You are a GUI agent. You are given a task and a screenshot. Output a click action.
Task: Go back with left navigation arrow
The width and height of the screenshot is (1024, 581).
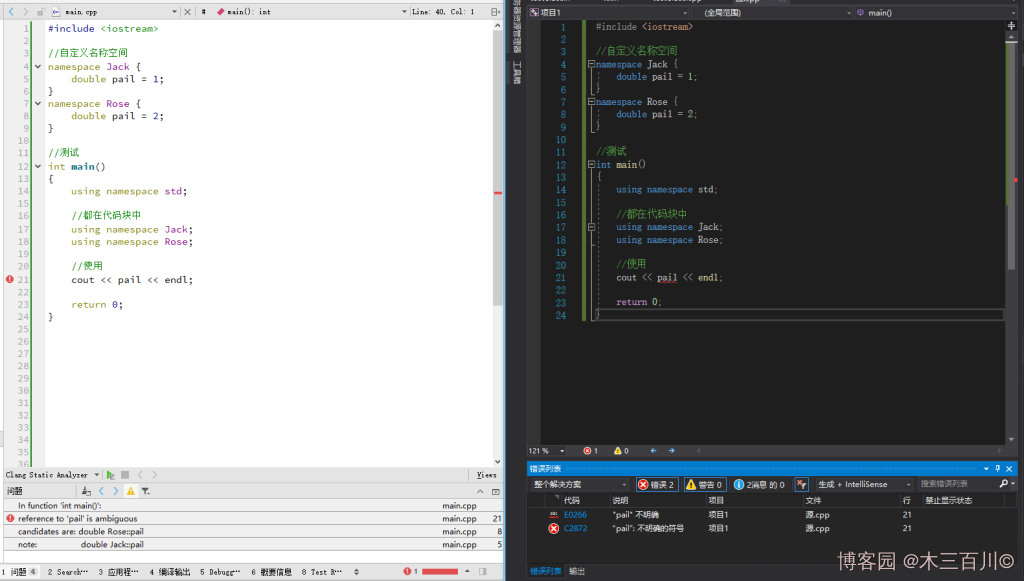12,12
